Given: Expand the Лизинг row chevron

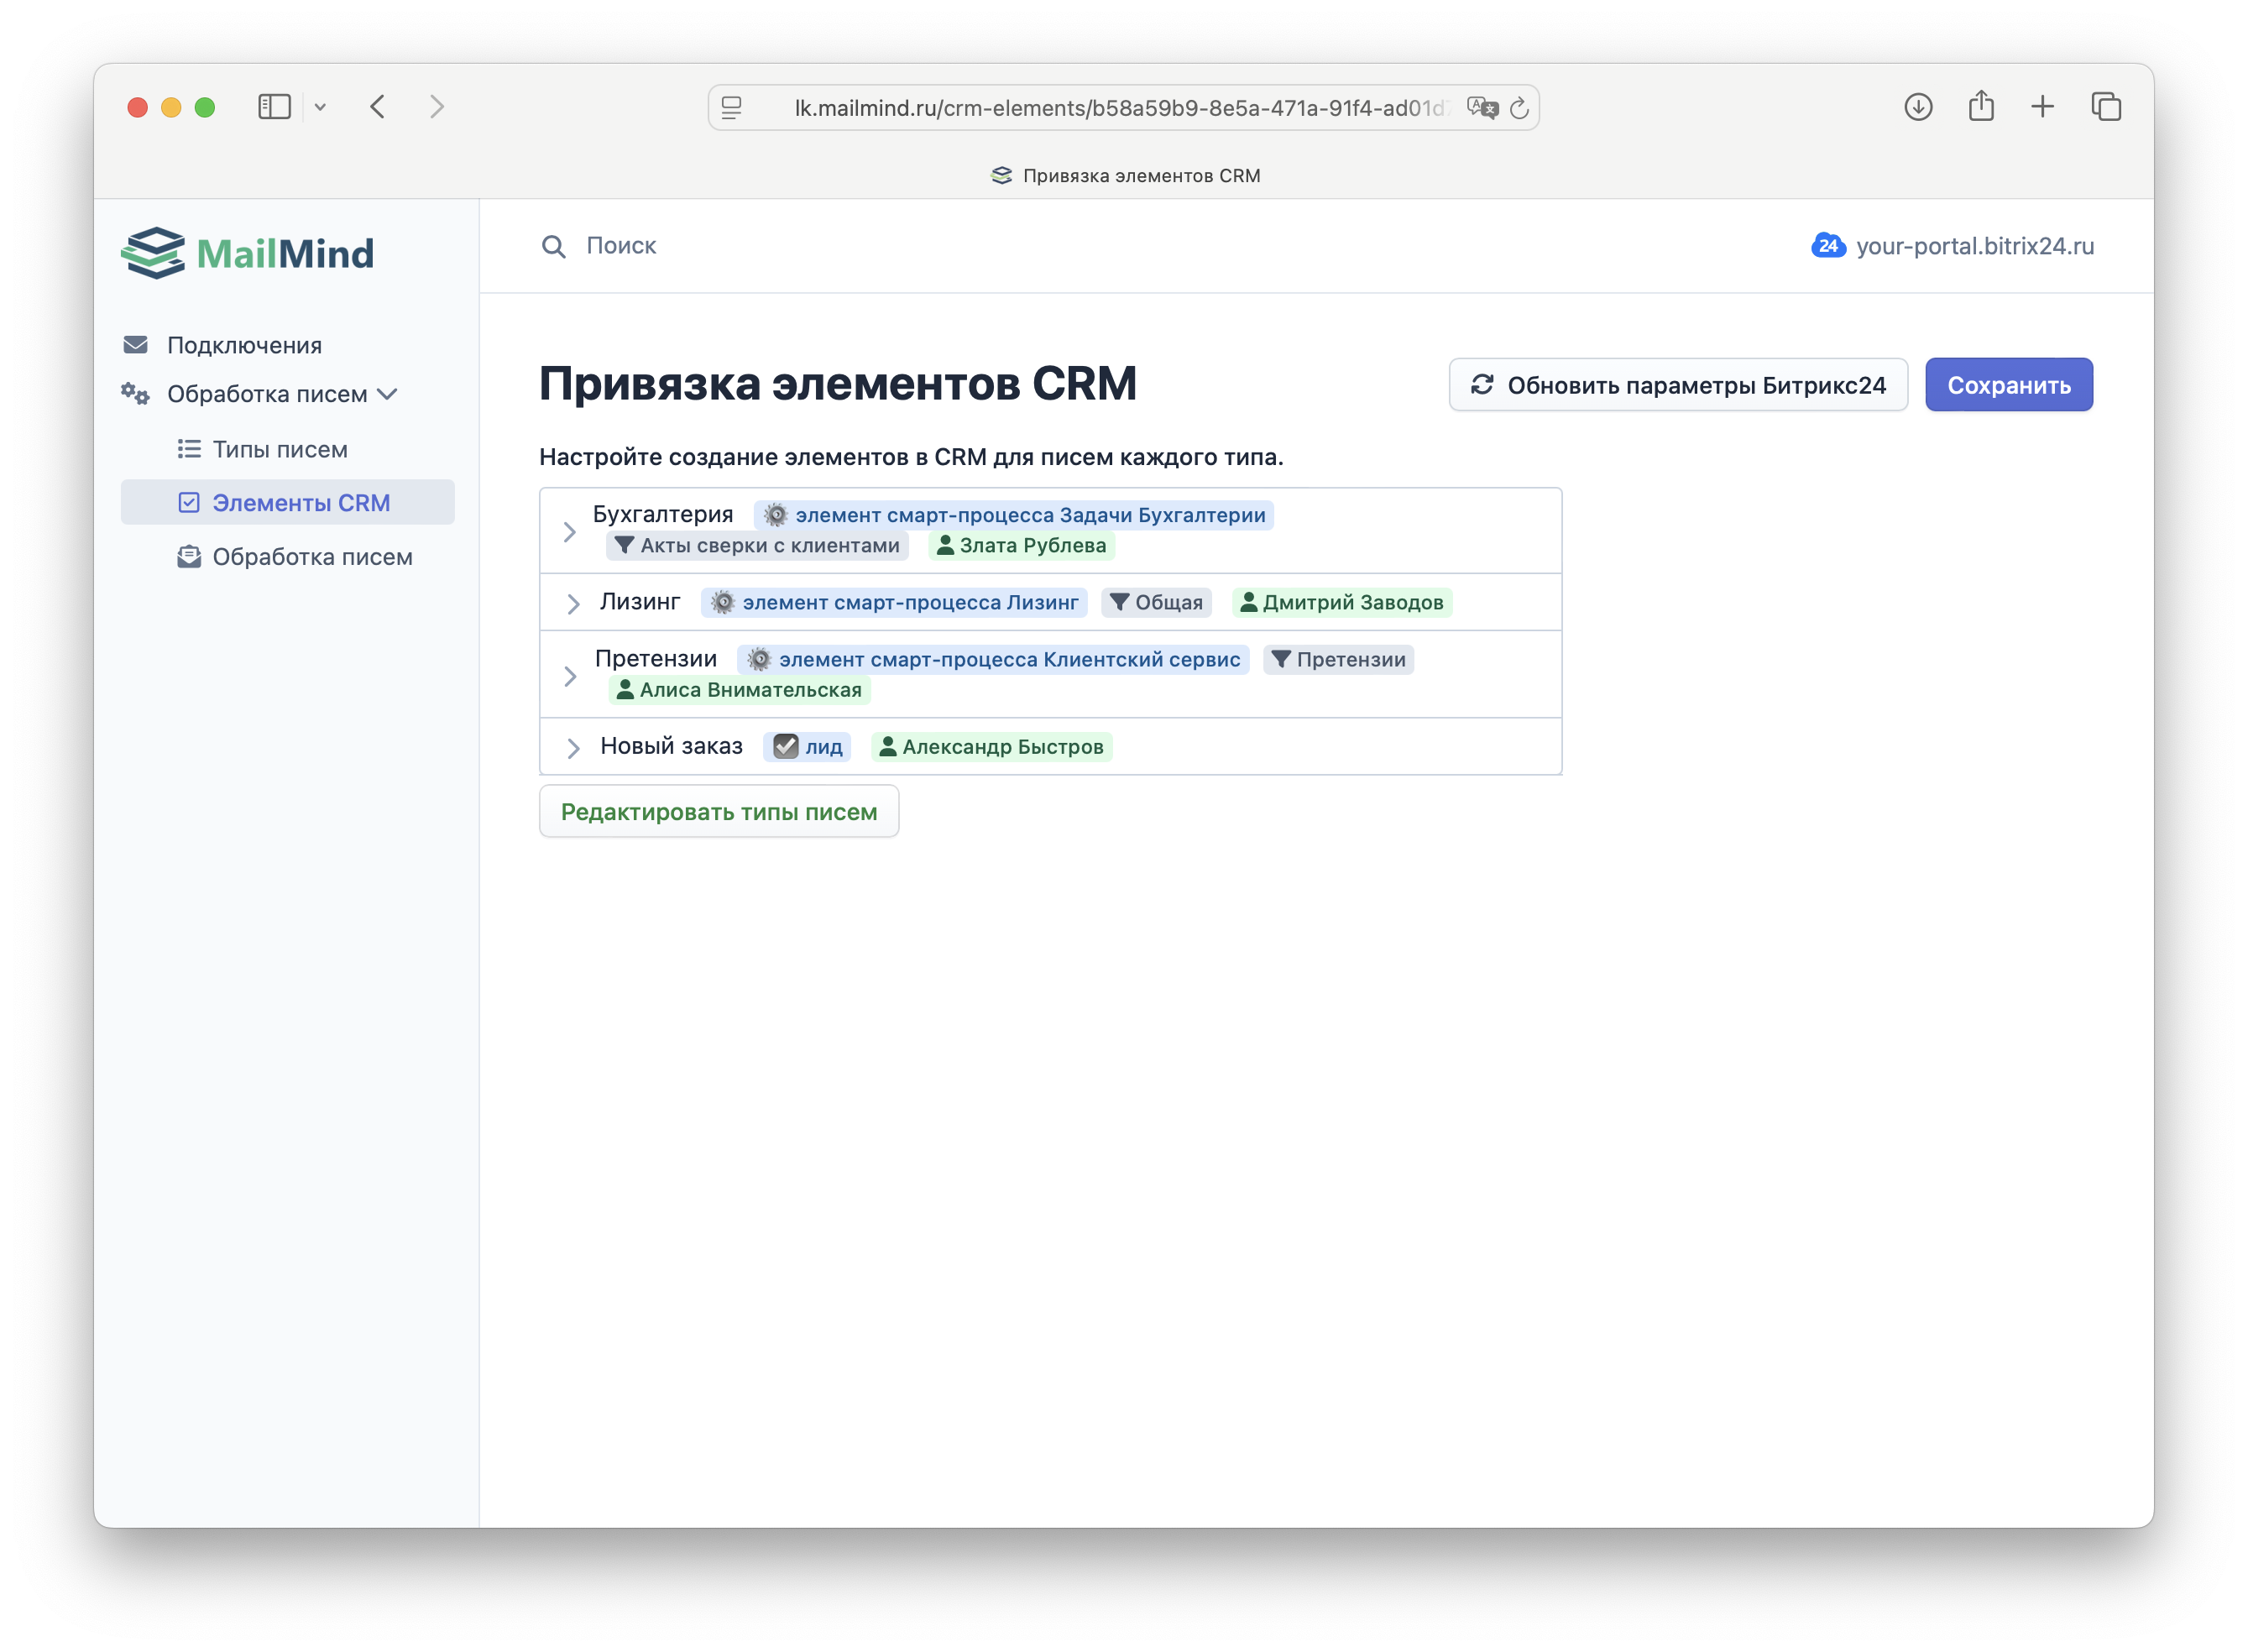Looking at the screenshot, I should (573, 603).
